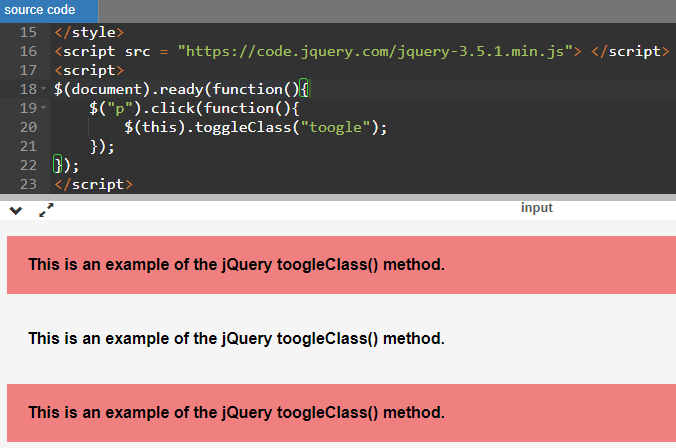Place cursor at highlighted closing brace line 22
Screen dimensions: 676x448
pos(58,165)
